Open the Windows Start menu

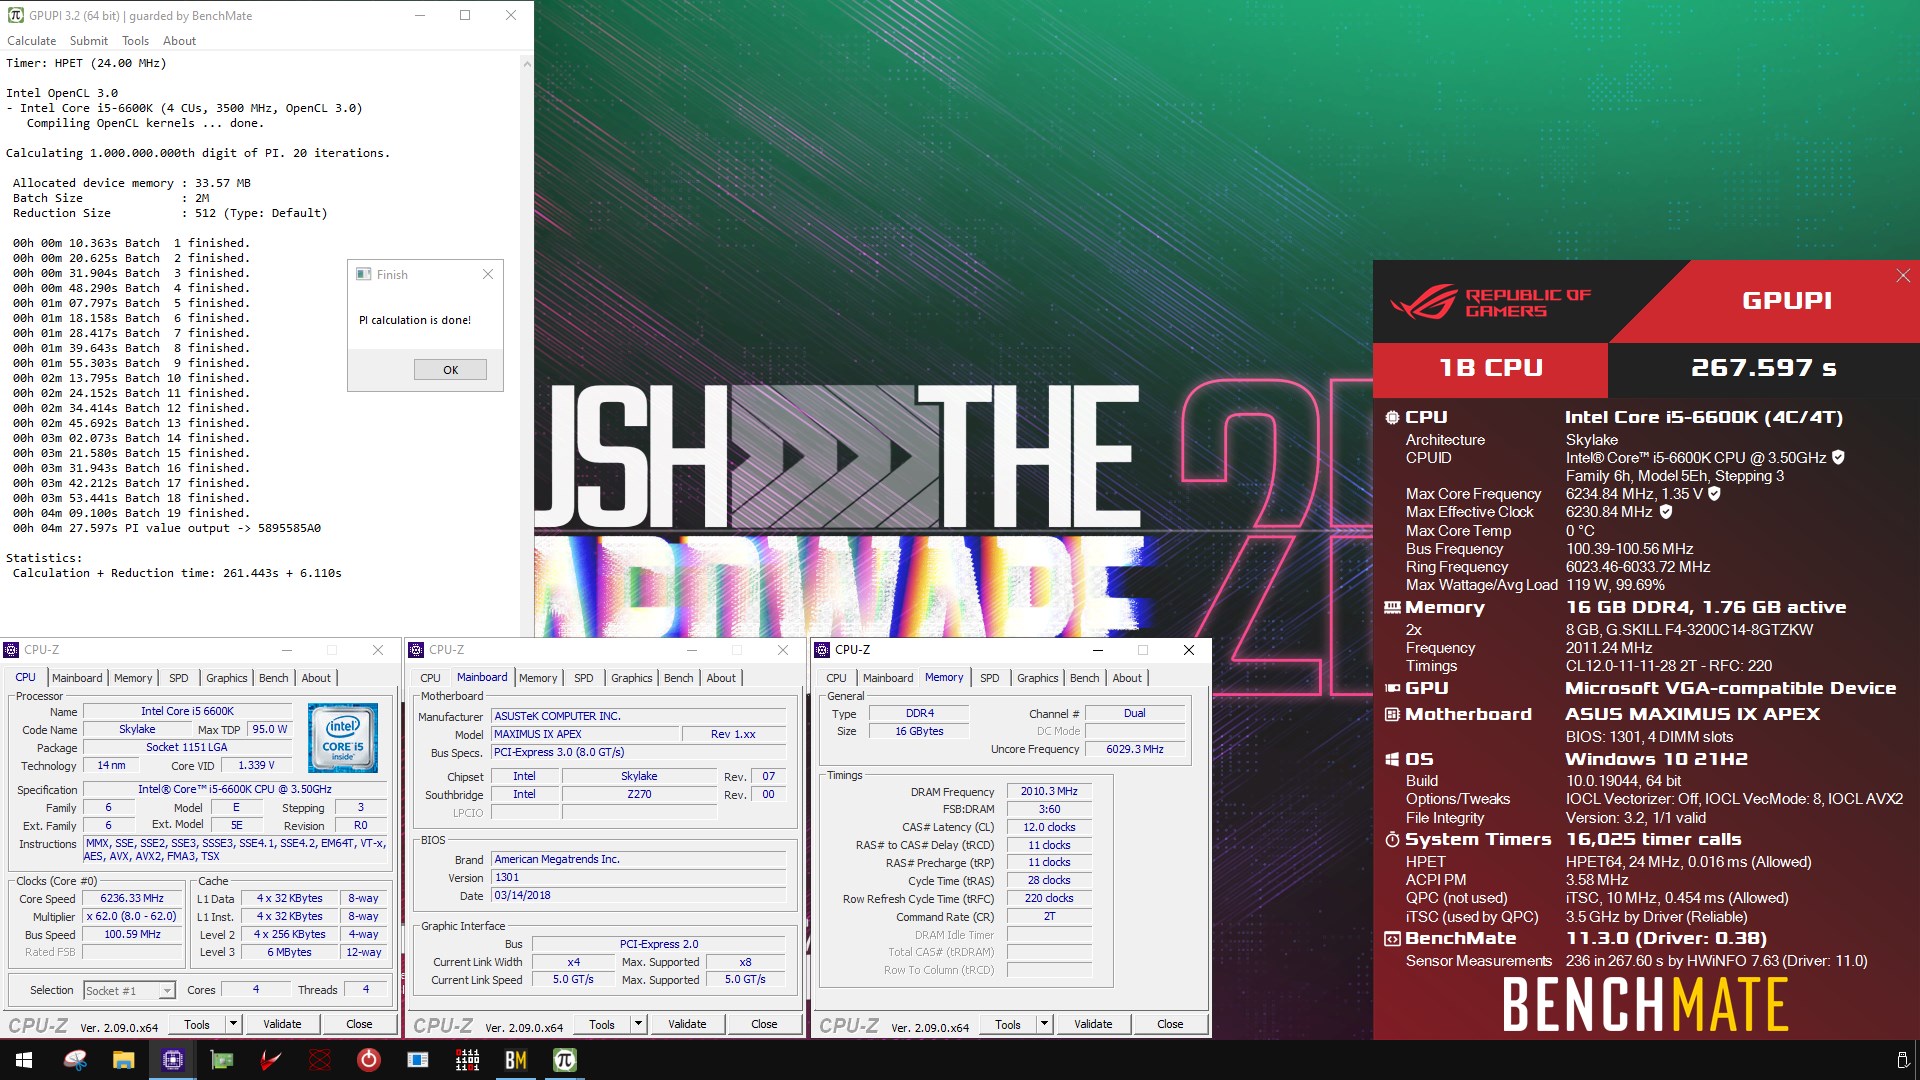coord(24,1060)
